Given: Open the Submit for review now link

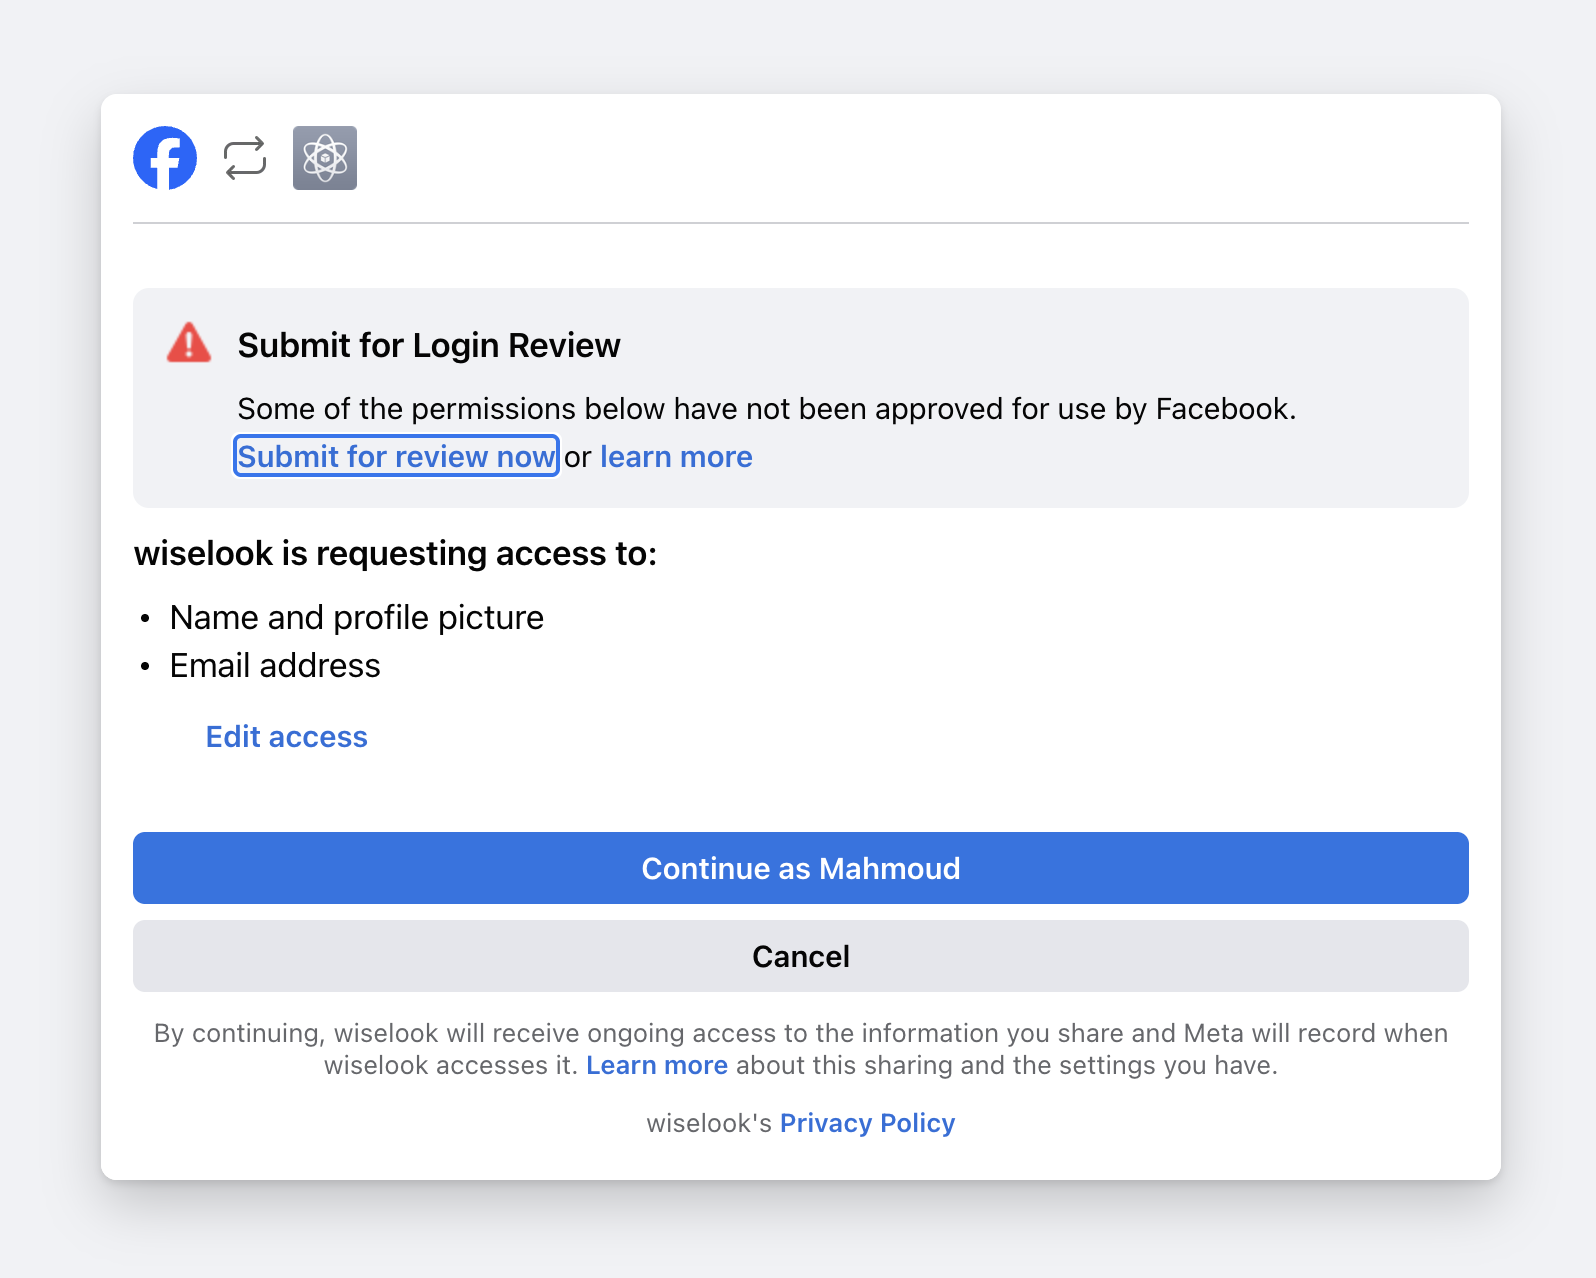Looking at the screenshot, I should pyautogui.click(x=396, y=456).
